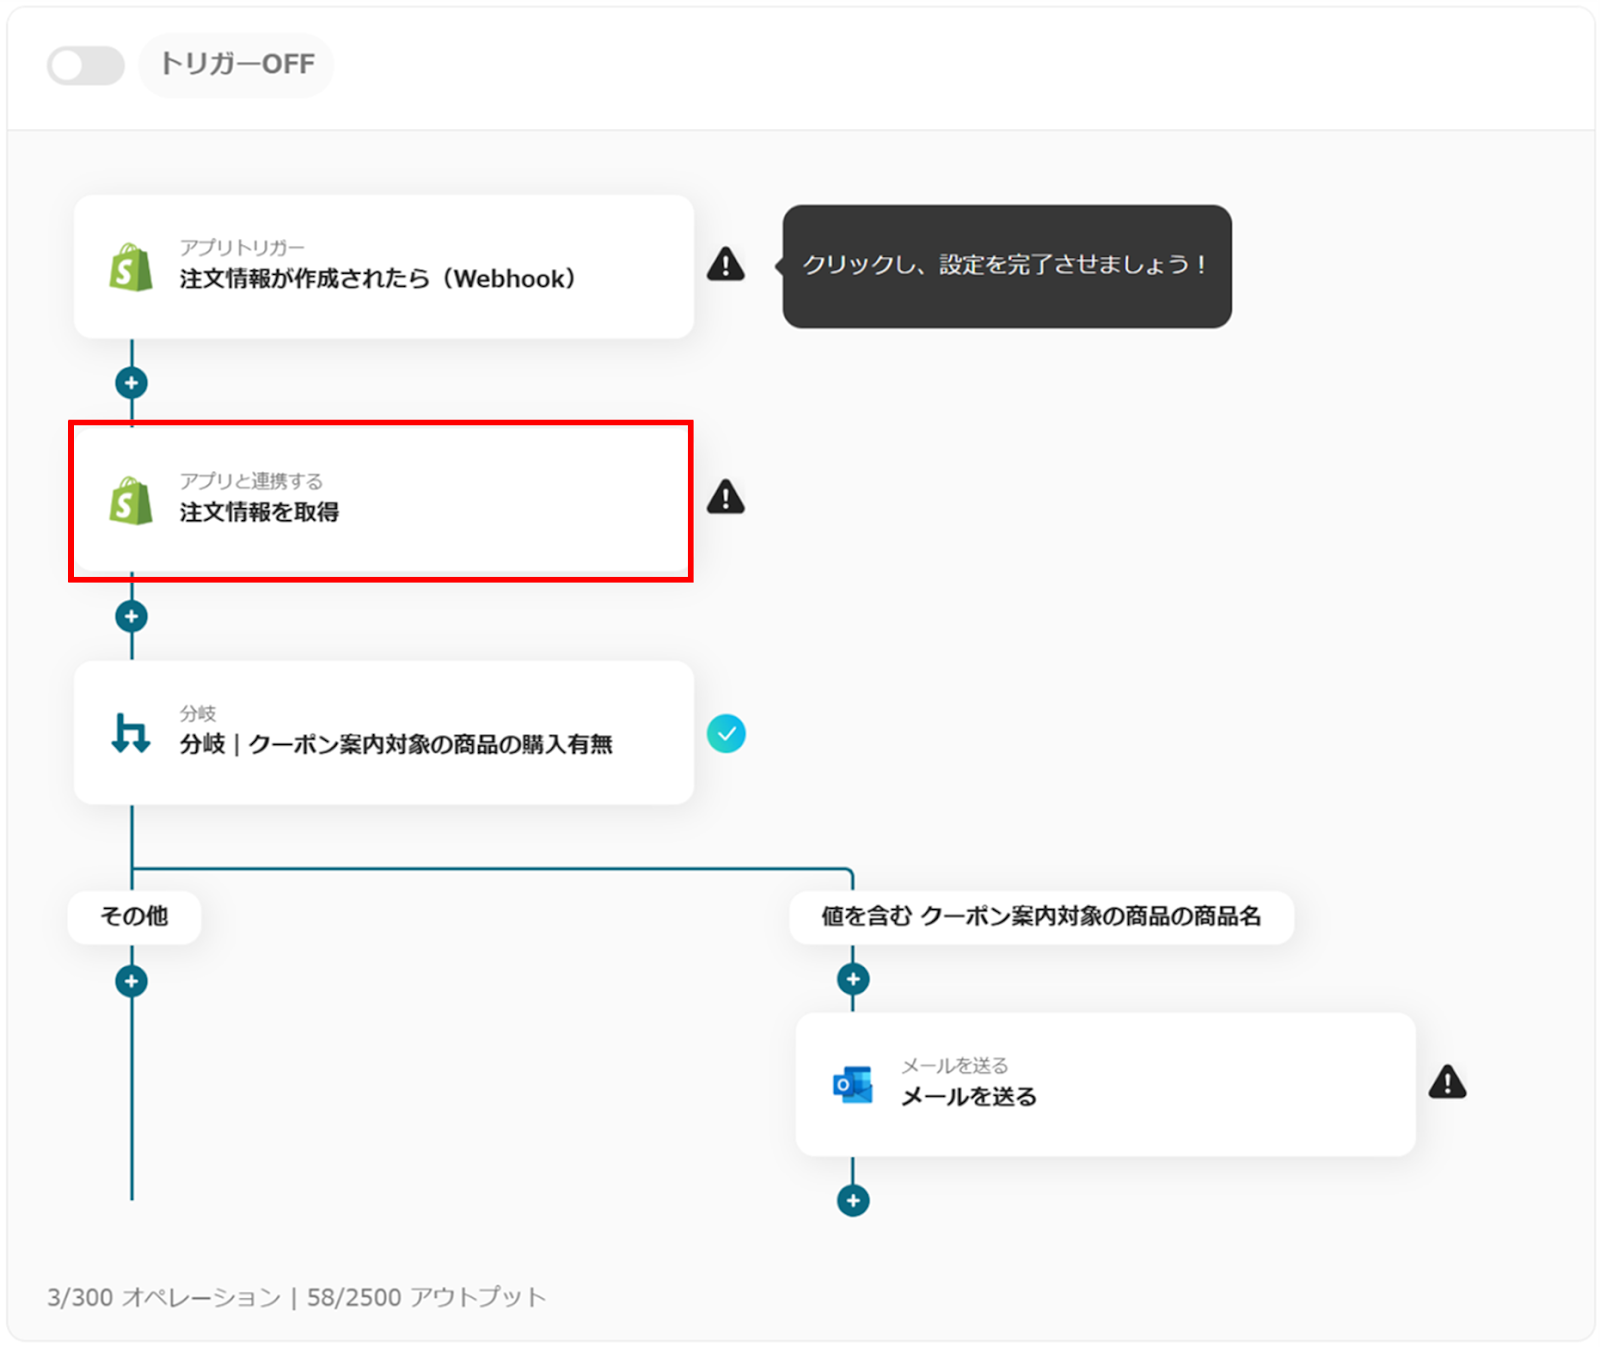Click the クリックし、設定を完了させましょう tooltip
The height and width of the screenshot is (1347, 1600).
click(1006, 266)
